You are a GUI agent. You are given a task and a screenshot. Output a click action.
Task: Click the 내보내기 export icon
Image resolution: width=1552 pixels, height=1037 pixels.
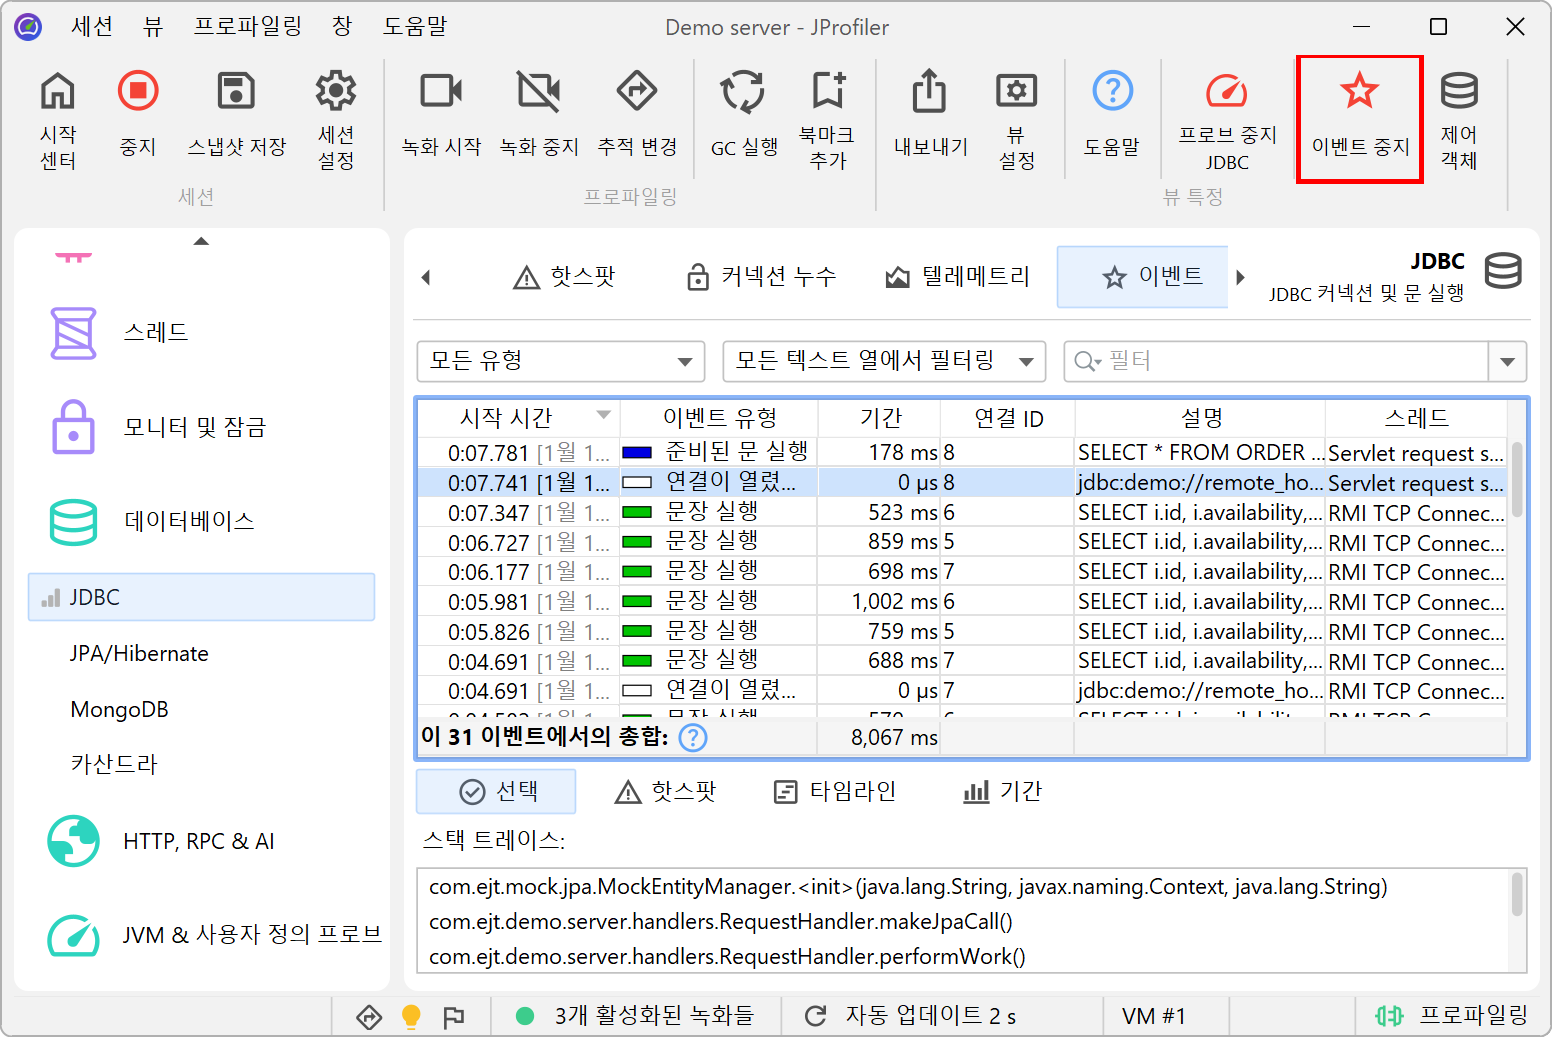click(x=929, y=92)
